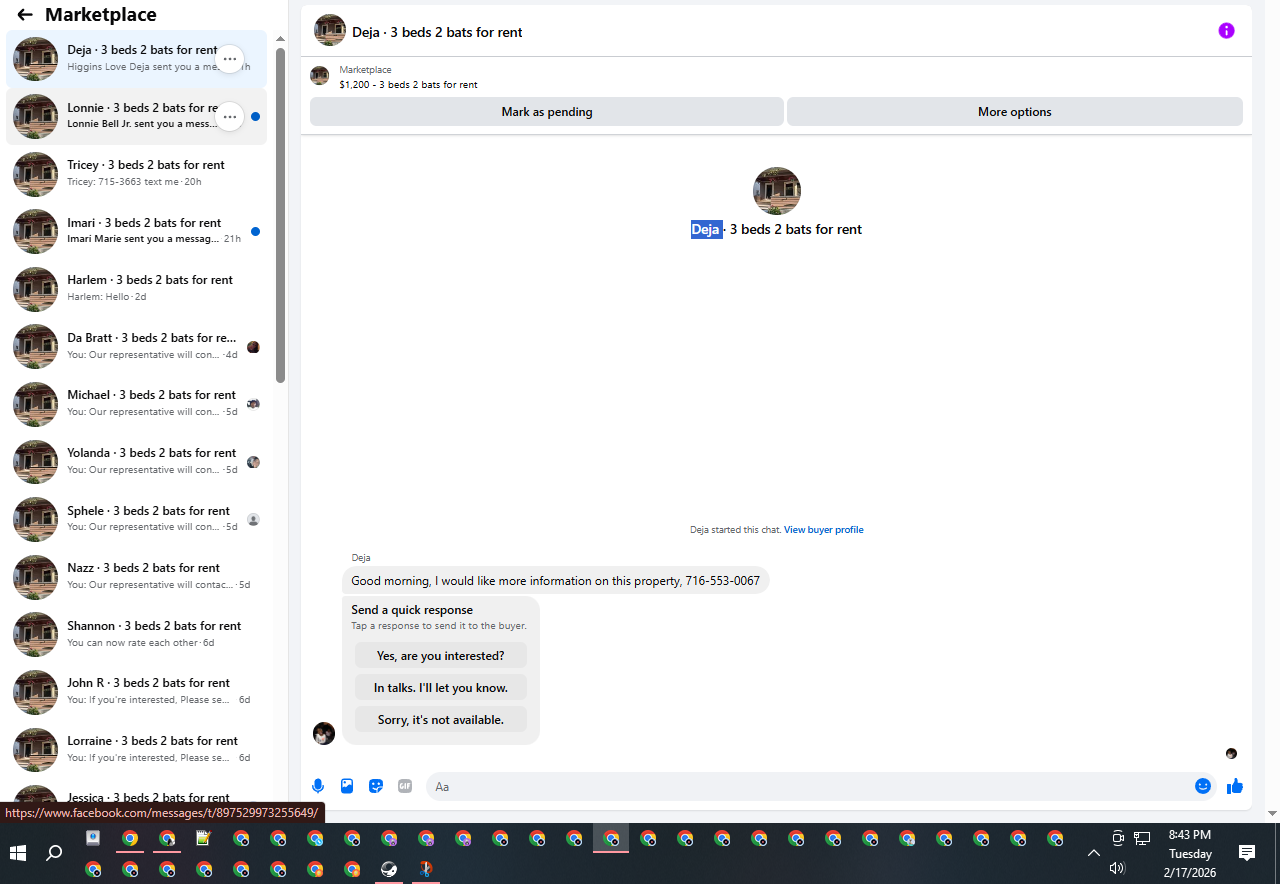Click the seen avatar on Sphele's row

click(x=253, y=520)
